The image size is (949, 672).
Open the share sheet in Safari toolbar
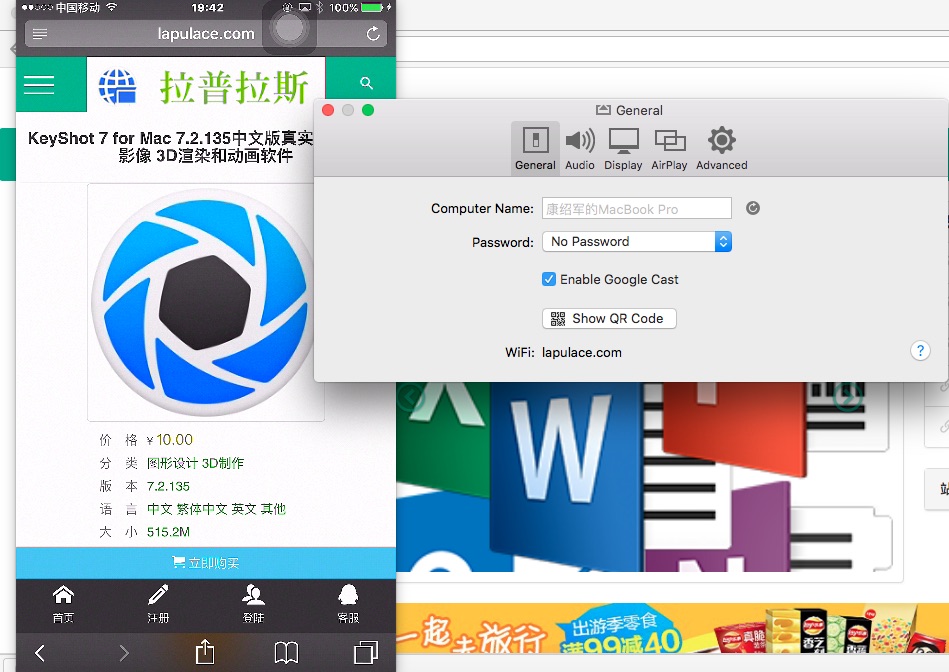point(204,651)
